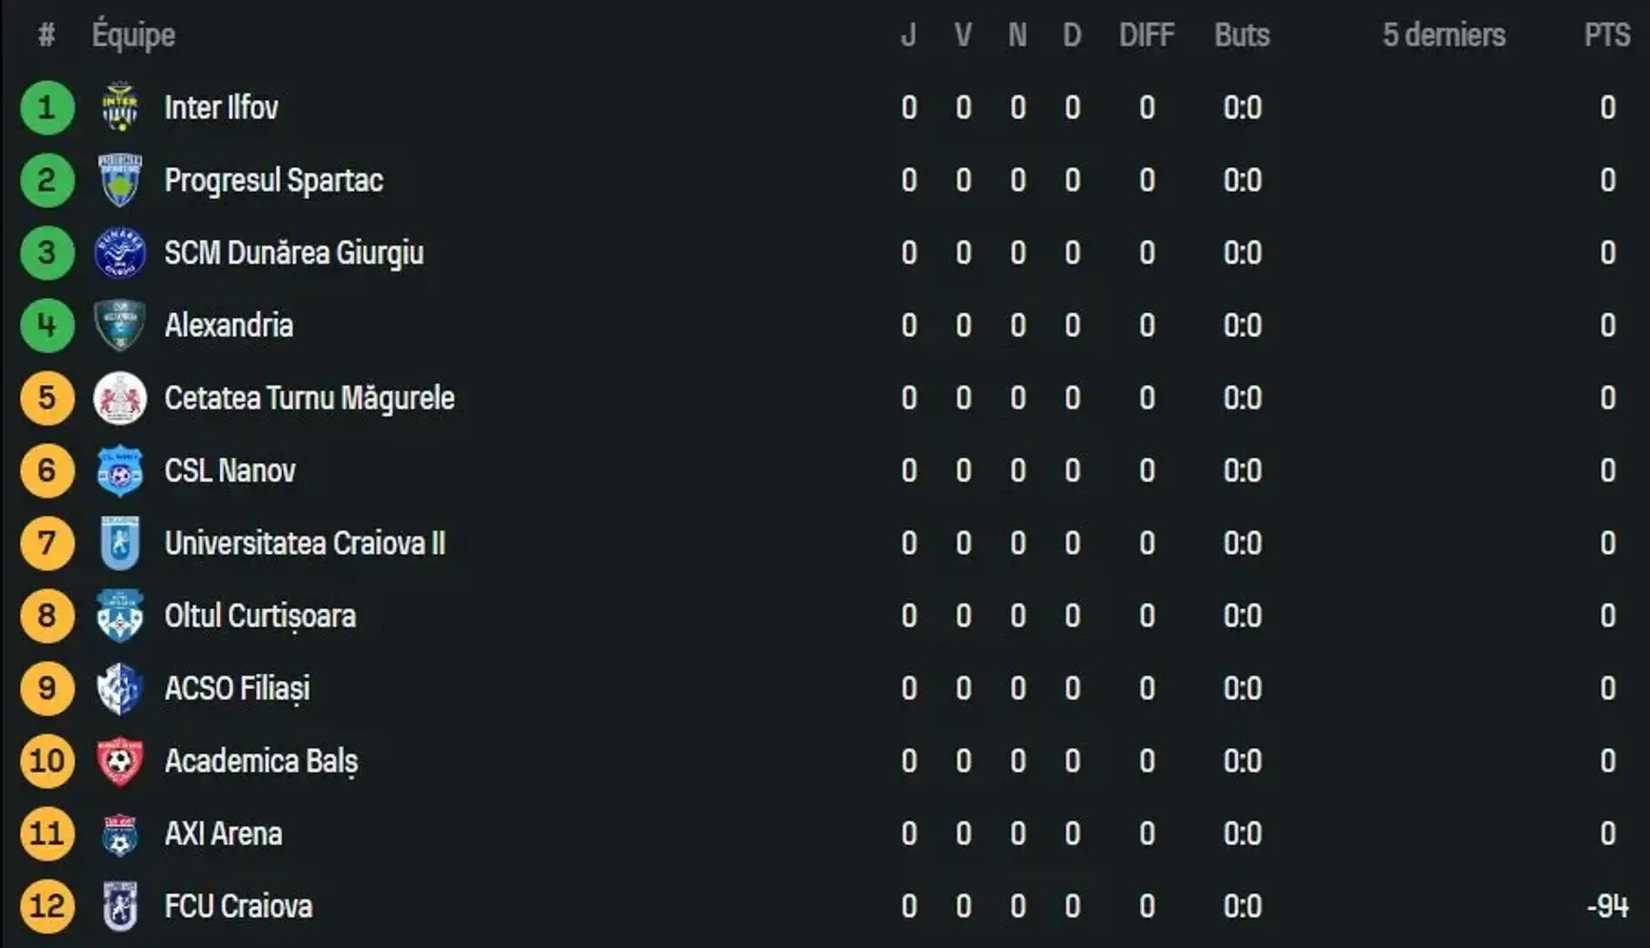Viewport: 1650px width, 948px height.
Task: Click the ACSO Filiași crest
Action: [119, 688]
